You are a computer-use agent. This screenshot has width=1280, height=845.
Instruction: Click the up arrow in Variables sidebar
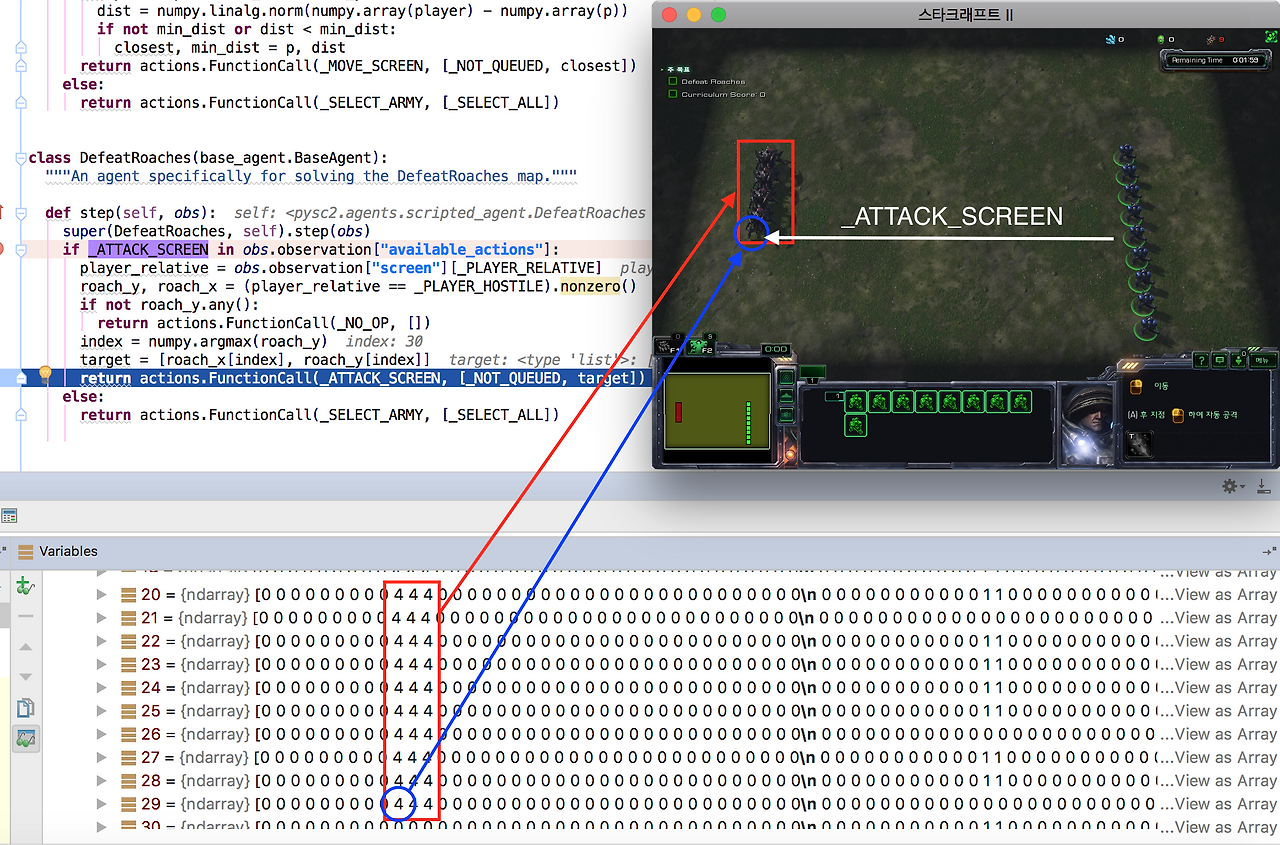point(26,647)
